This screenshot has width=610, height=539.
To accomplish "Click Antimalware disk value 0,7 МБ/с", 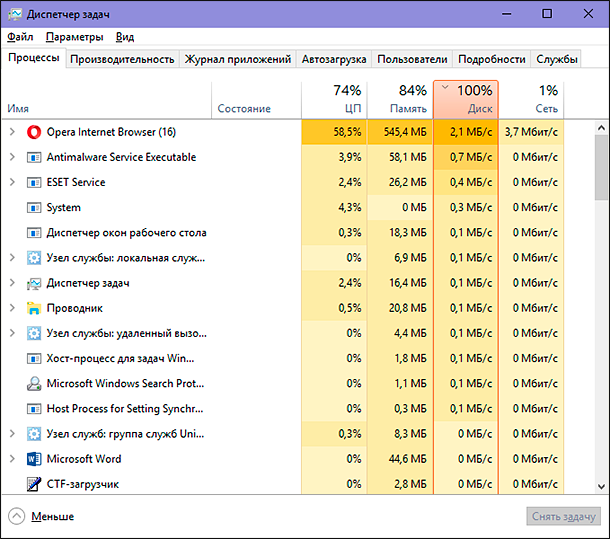I will 471,157.
